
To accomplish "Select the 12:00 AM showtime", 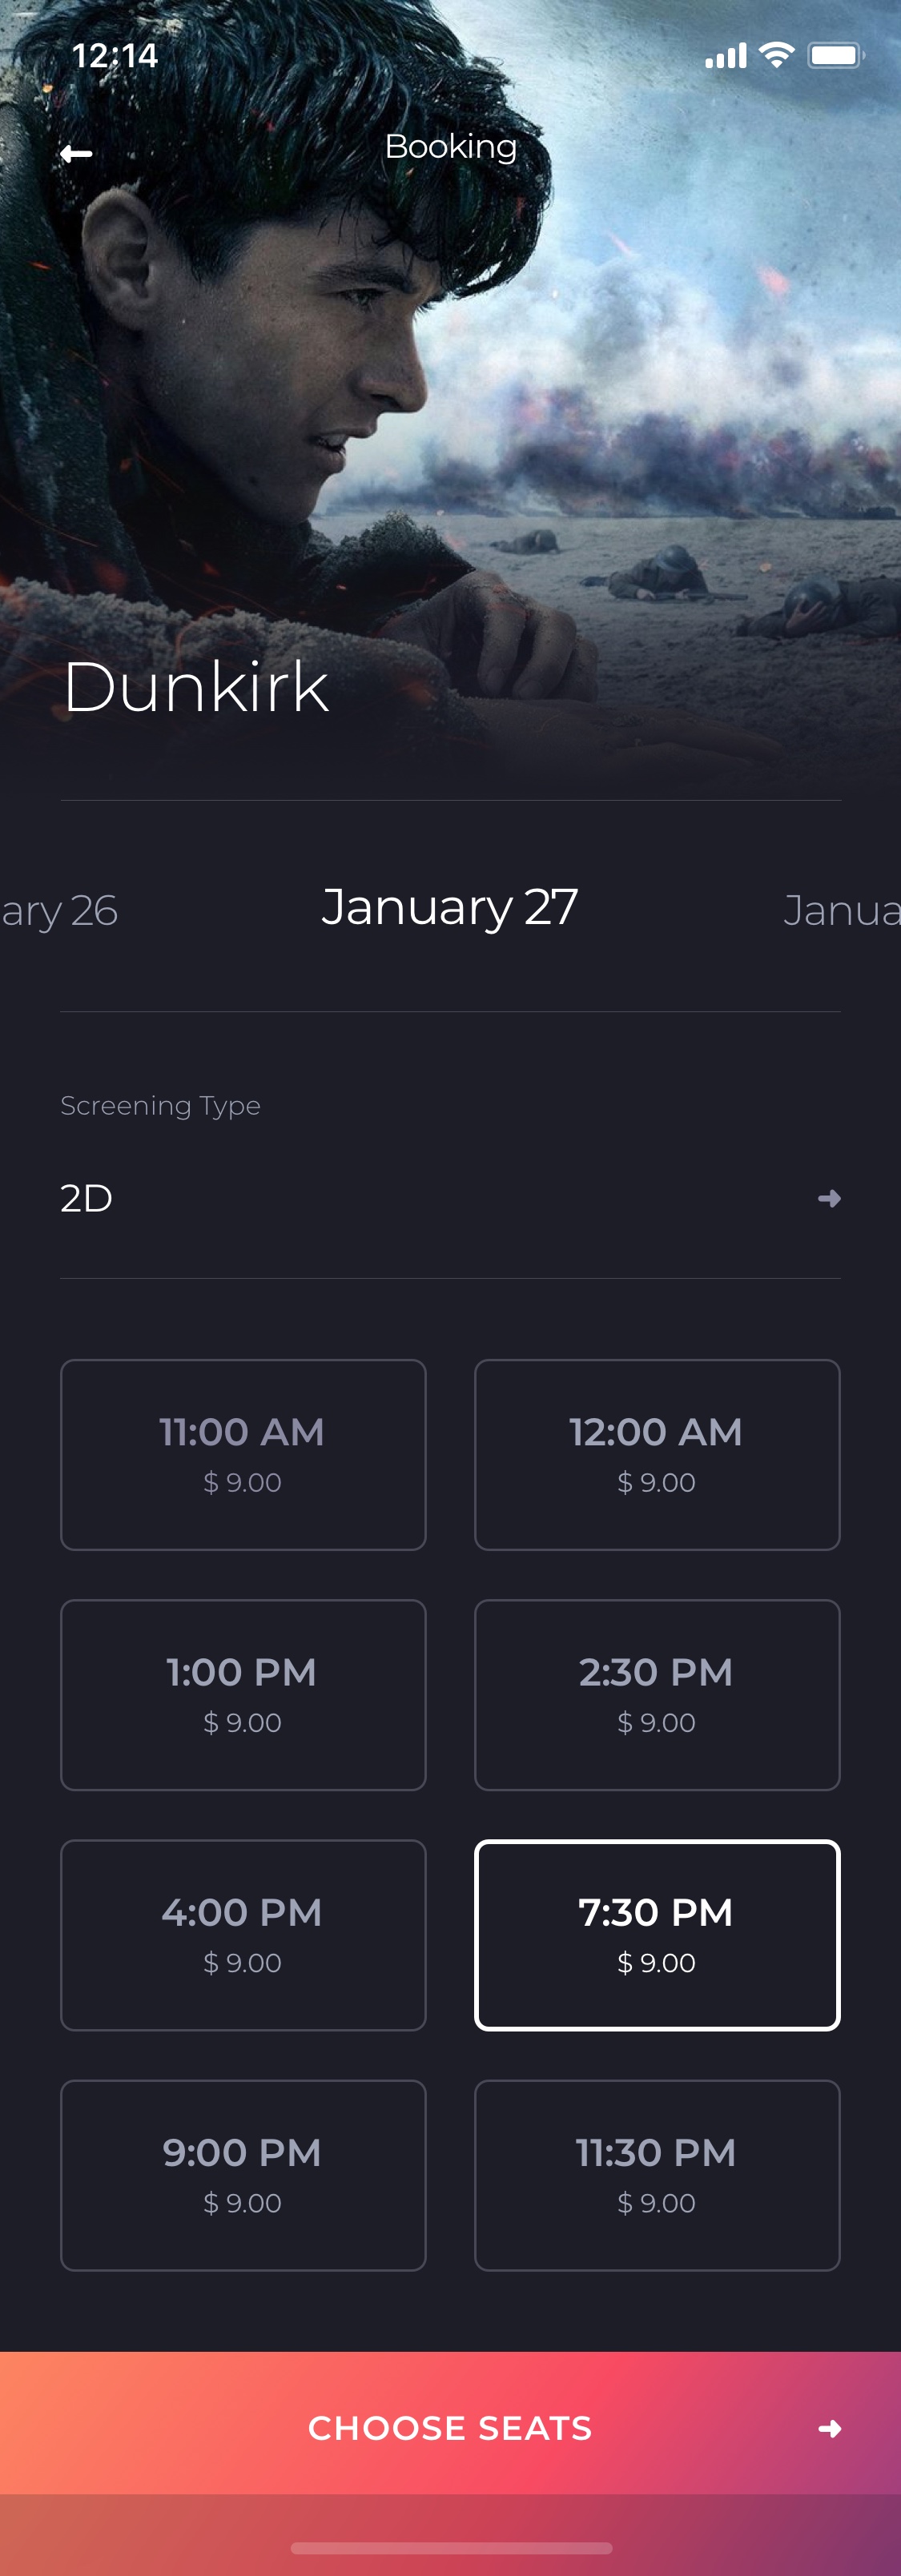I will pyautogui.click(x=657, y=1454).
